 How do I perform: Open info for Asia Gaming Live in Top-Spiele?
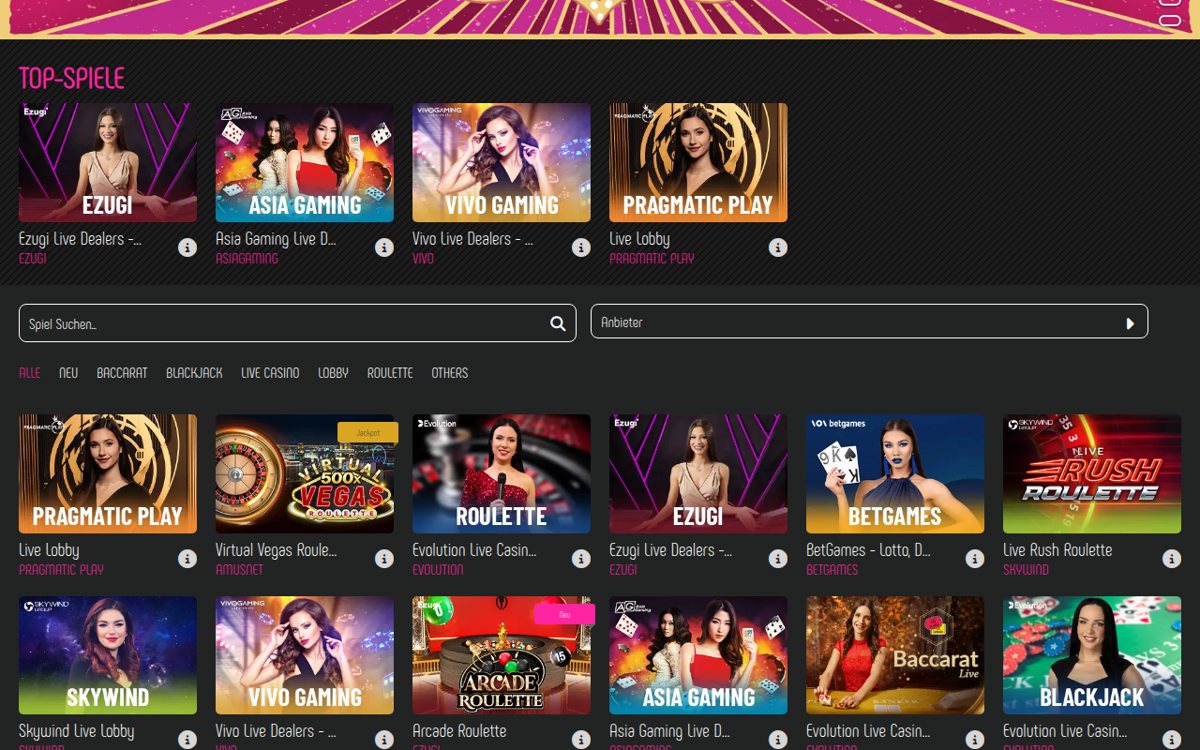(x=384, y=247)
